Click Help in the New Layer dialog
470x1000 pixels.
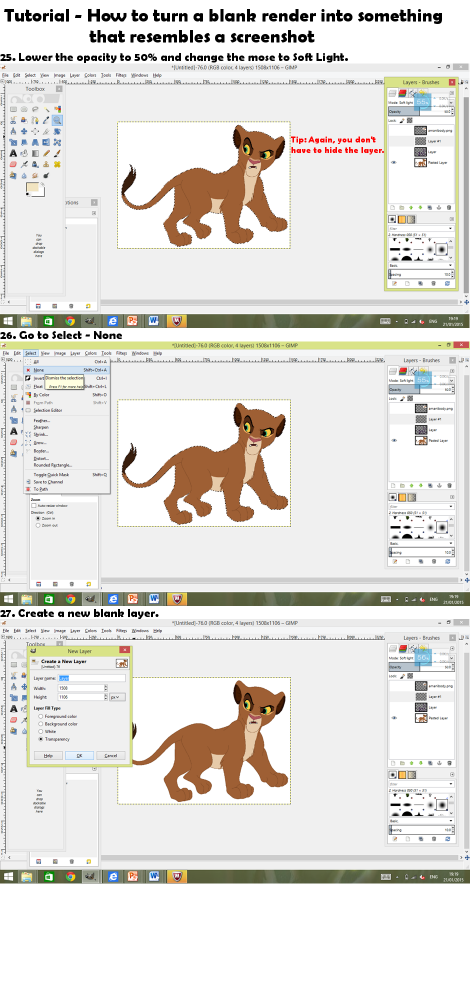point(48,756)
